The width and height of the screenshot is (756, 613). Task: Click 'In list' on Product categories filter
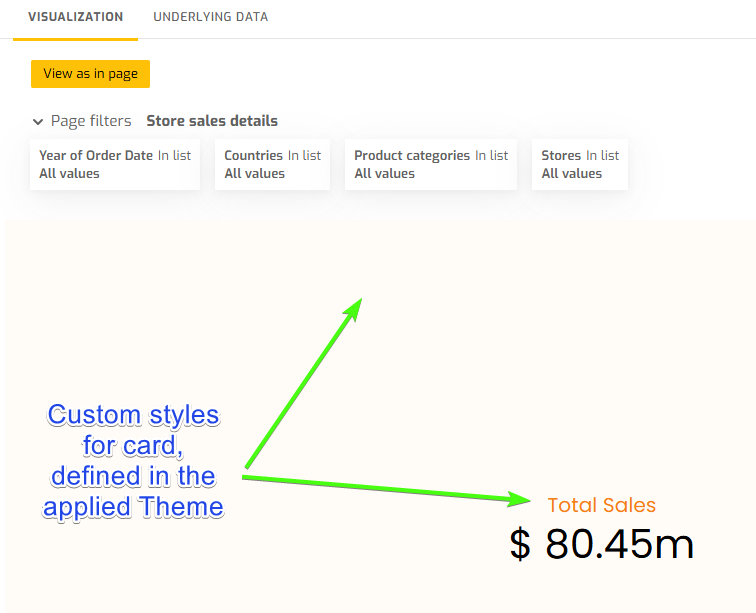point(491,156)
